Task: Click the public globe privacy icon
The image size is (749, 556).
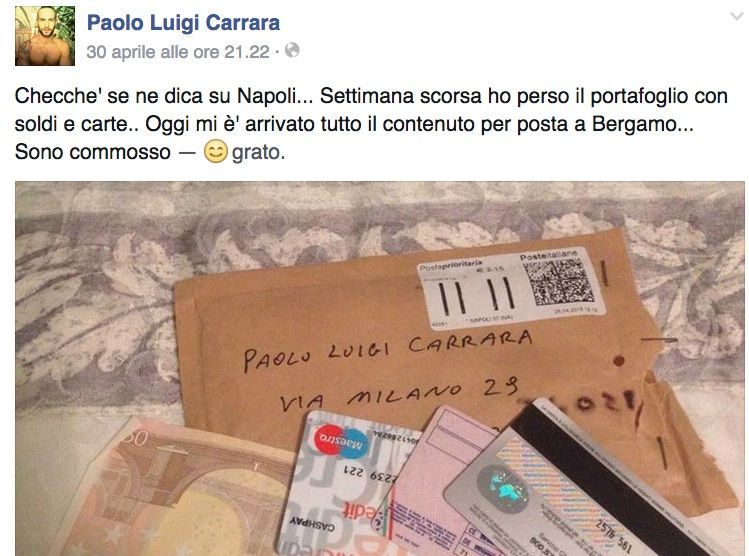Action: pyautogui.click(x=292, y=50)
